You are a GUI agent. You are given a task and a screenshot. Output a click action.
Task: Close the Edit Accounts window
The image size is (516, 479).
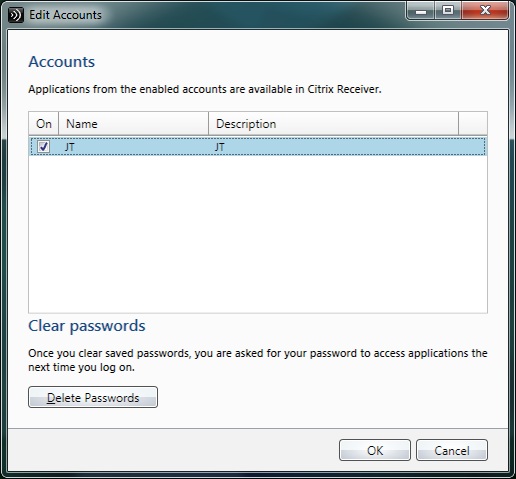click(485, 11)
